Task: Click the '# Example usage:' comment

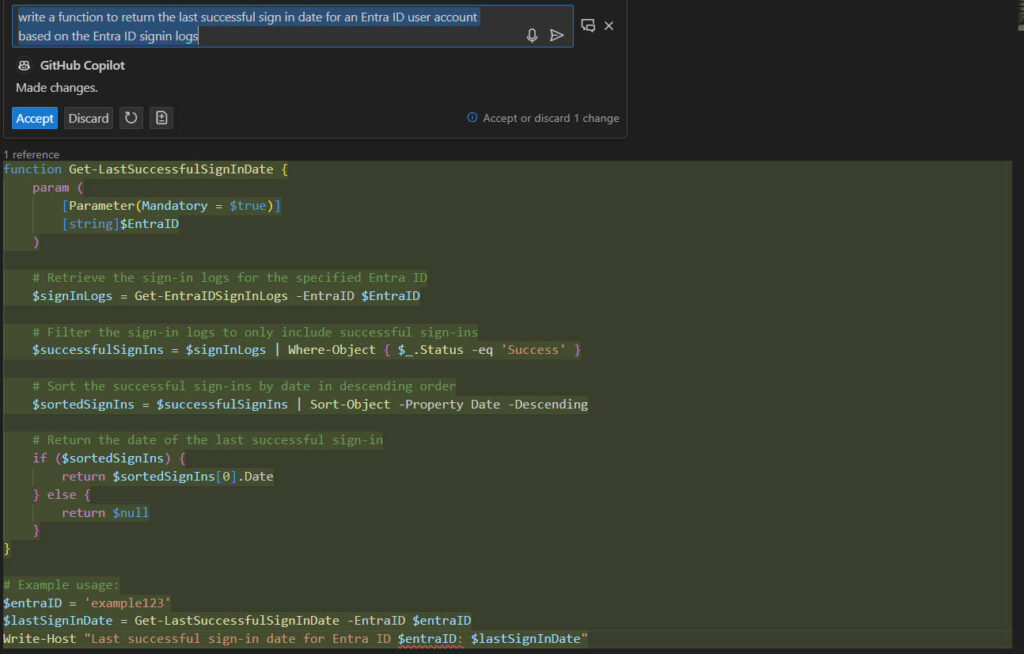Action: pos(61,585)
